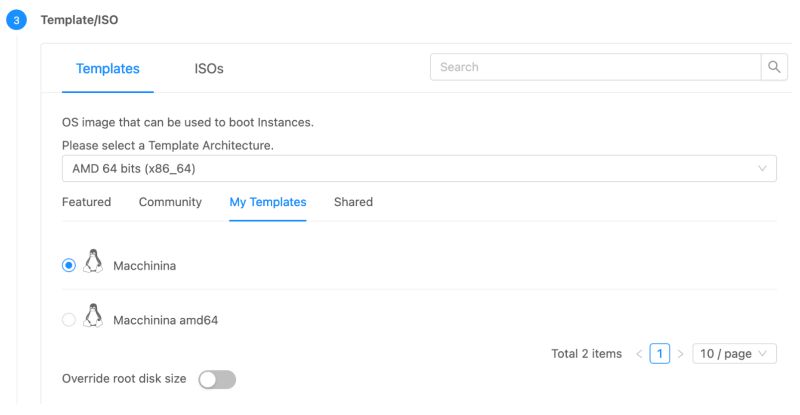The height and width of the screenshot is (415, 800).
Task: Open the Community templates tab
Action: tap(170, 202)
